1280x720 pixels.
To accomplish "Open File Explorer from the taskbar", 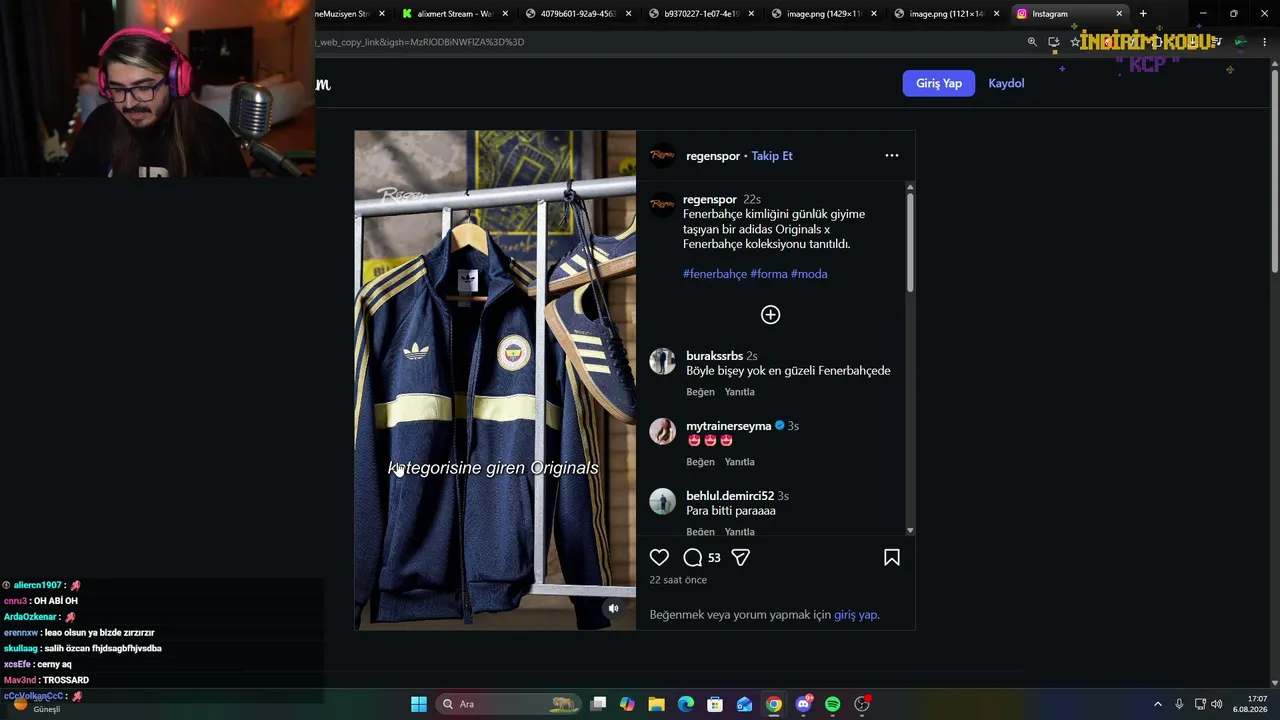I will pos(656,704).
